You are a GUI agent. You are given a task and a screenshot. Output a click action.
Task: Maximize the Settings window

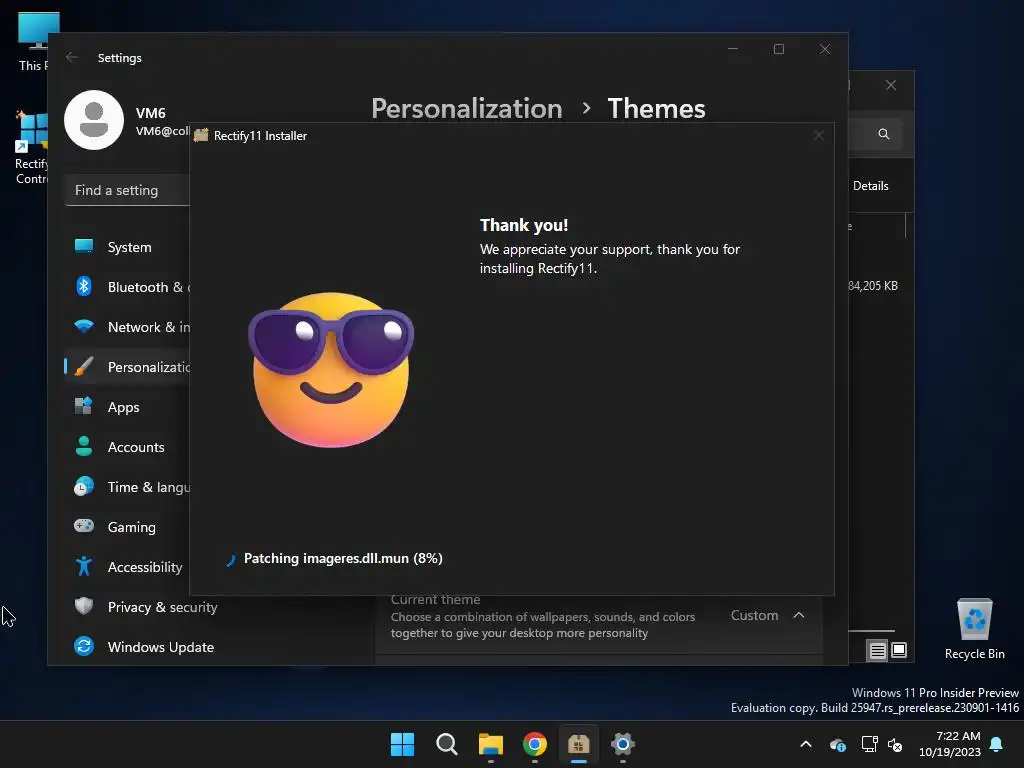pyautogui.click(x=778, y=49)
